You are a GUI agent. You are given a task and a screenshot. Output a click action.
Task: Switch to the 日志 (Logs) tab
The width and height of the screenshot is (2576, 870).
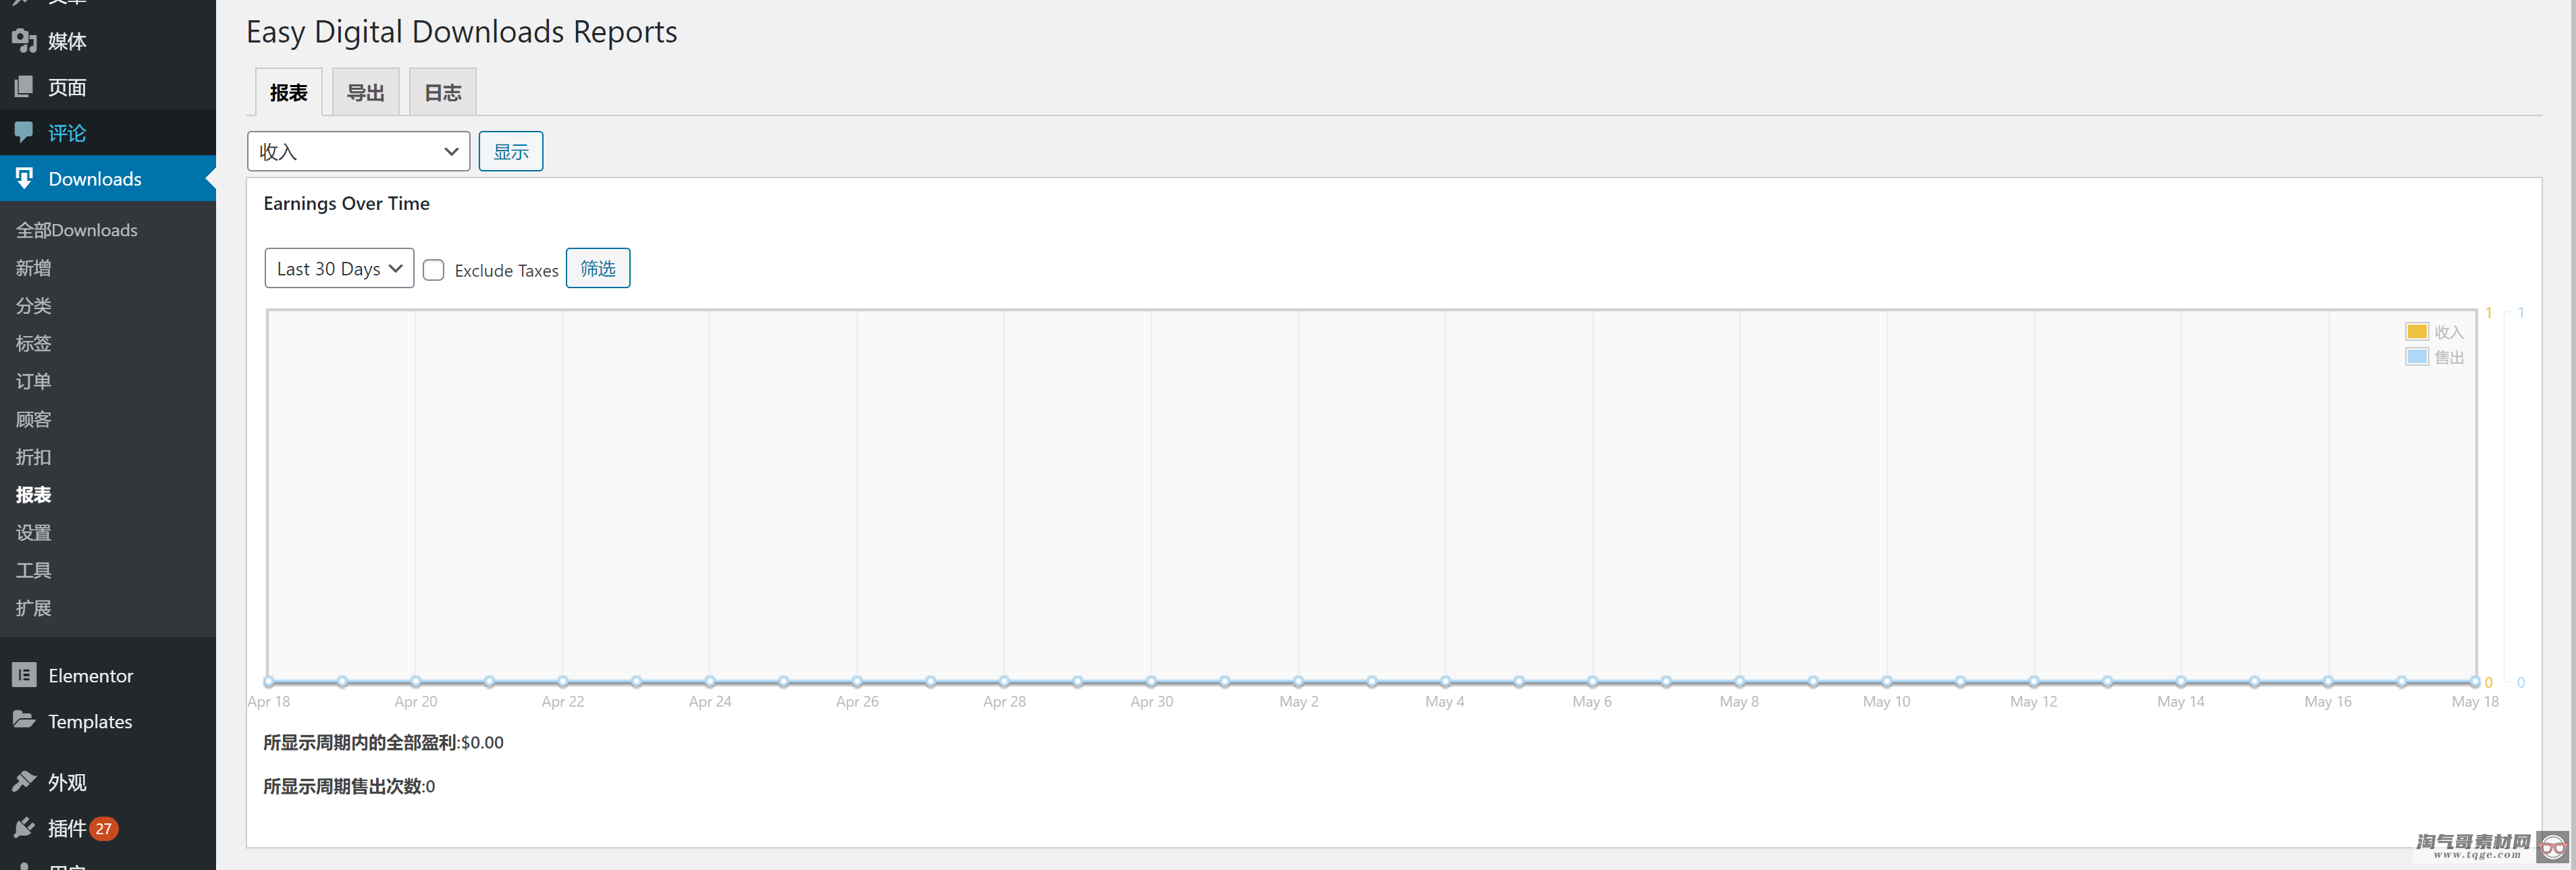(x=440, y=90)
